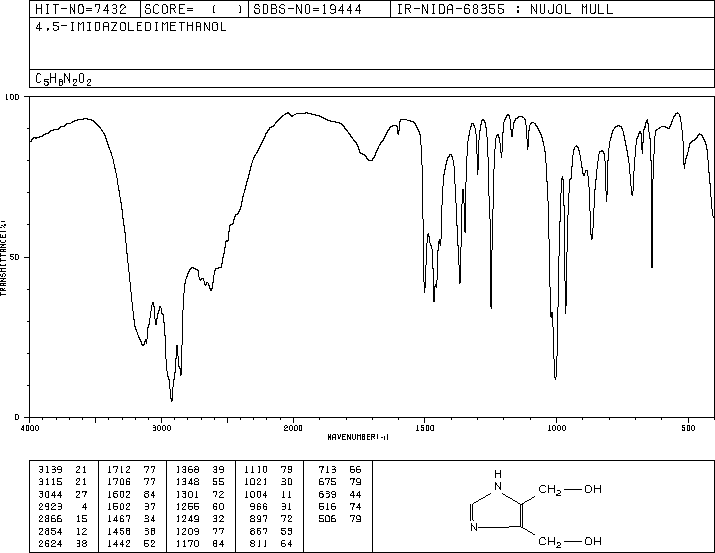Image resolution: width=715 pixels, height=553 pixels.
Task: Select peak table entry 1004
Action: point(256,494)
